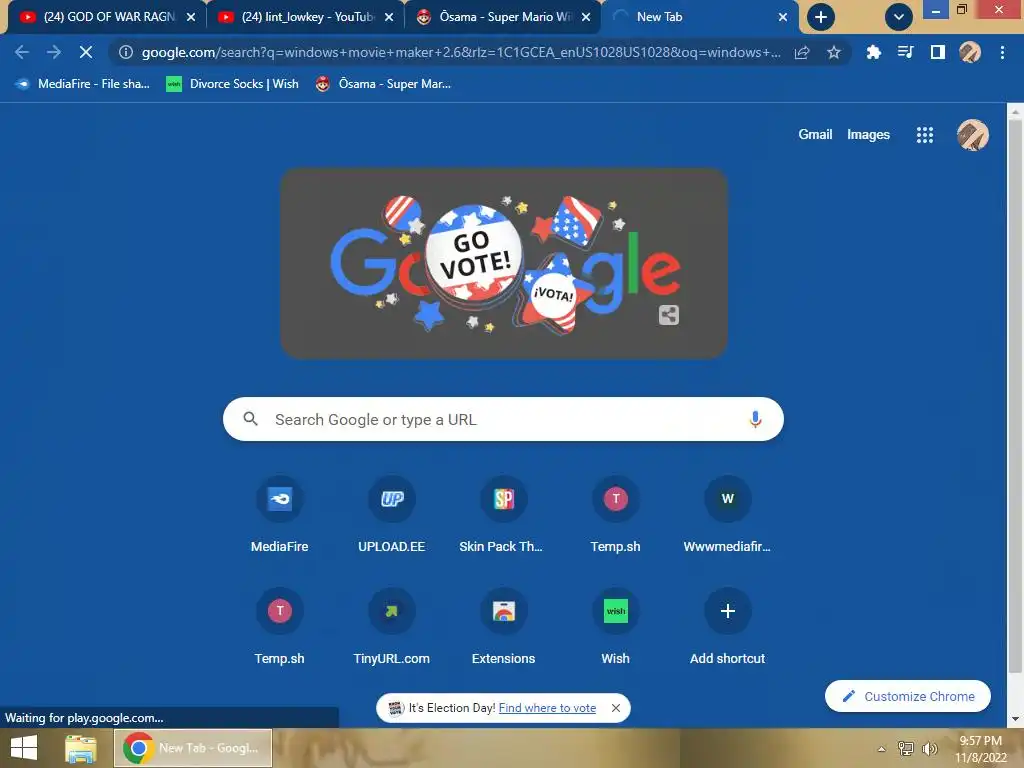Close the Osama Super Mario tab

point(586,17)
